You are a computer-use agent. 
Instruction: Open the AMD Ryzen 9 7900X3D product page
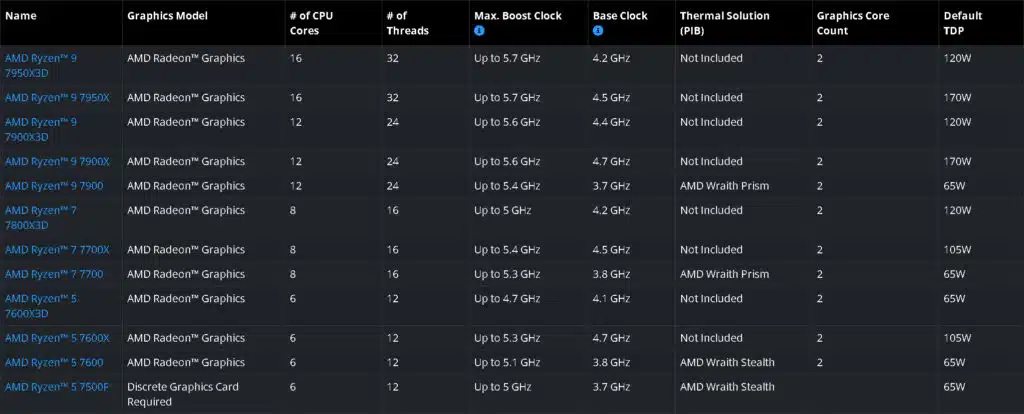click(40, 129)
